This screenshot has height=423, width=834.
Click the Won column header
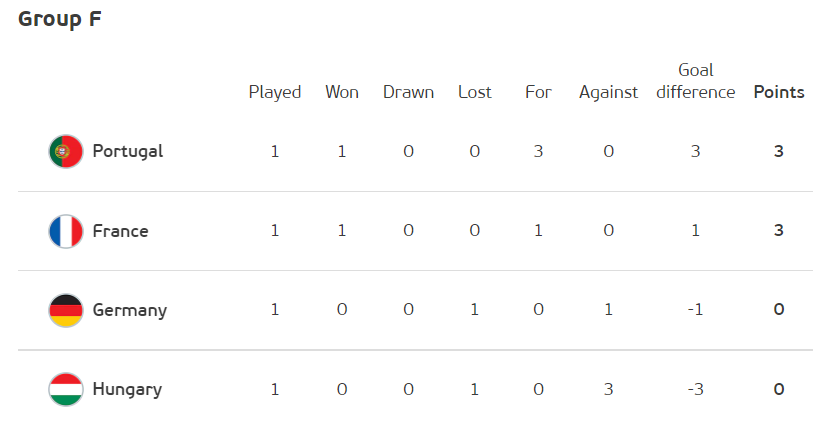tap(342, 92)
